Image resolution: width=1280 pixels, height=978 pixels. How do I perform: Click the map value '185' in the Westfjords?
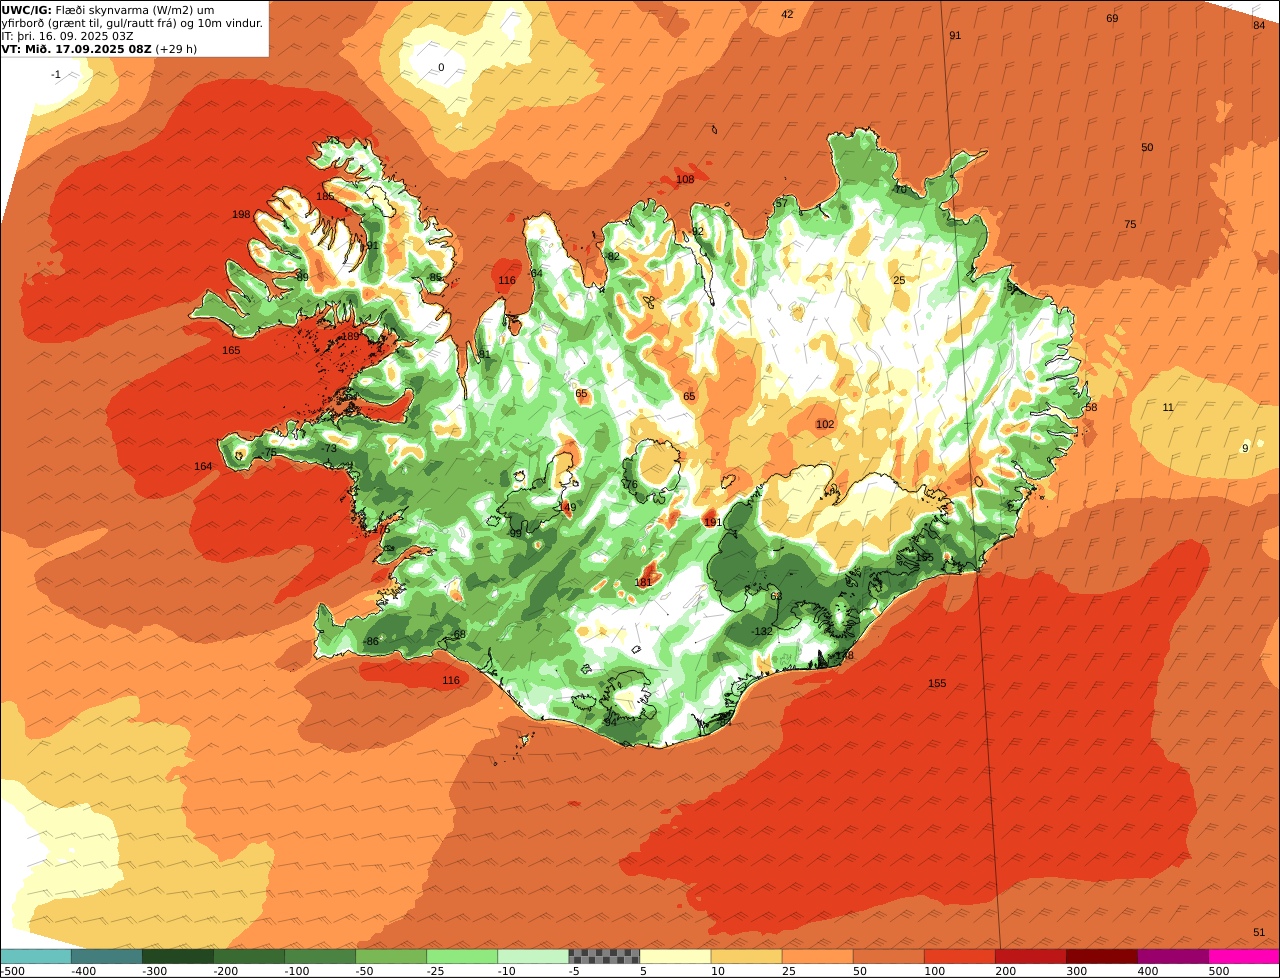(x=325, y=197)
